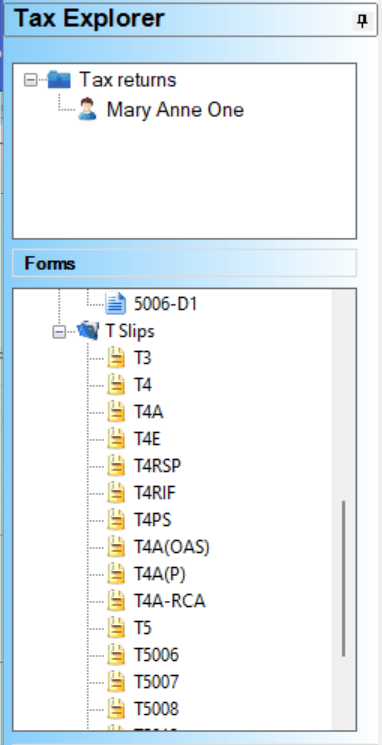The height and width of the screenshot is (745, 382).
Task: Open the T3 slip
Action: click(x=142, y=358)
